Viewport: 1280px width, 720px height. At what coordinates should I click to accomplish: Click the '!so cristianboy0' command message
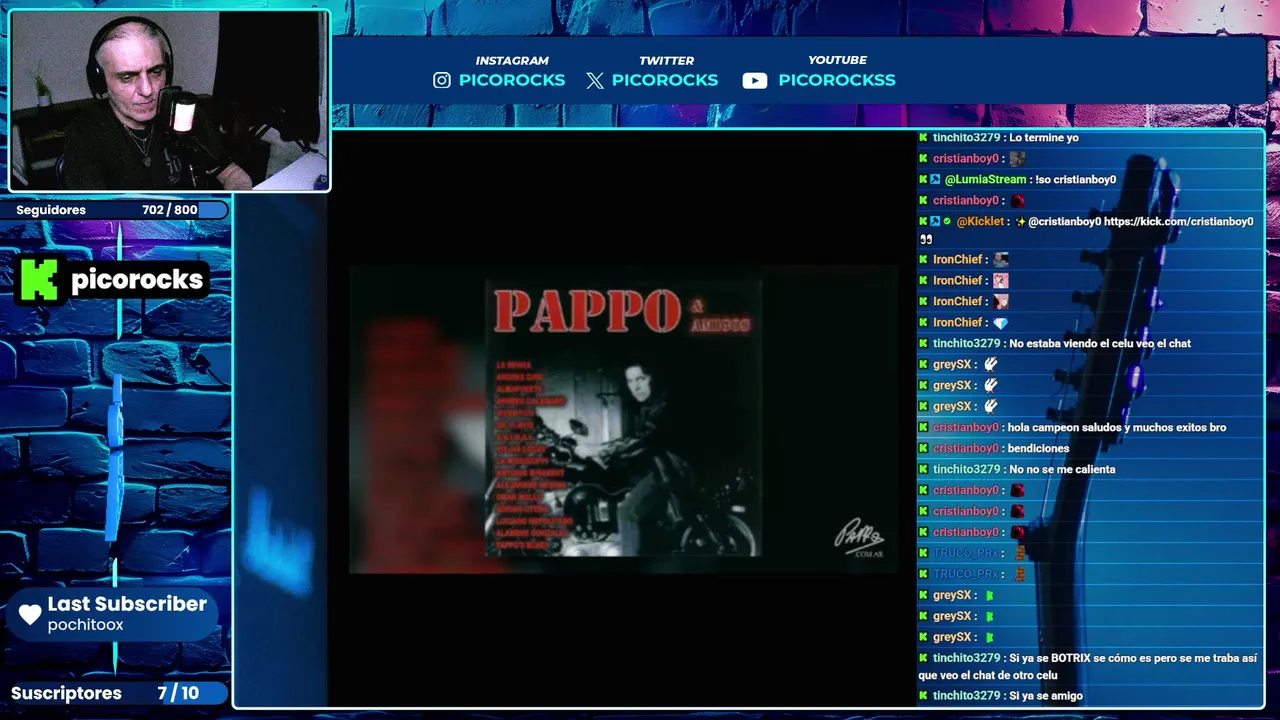pyautogui.click(x=1076, y=180)
